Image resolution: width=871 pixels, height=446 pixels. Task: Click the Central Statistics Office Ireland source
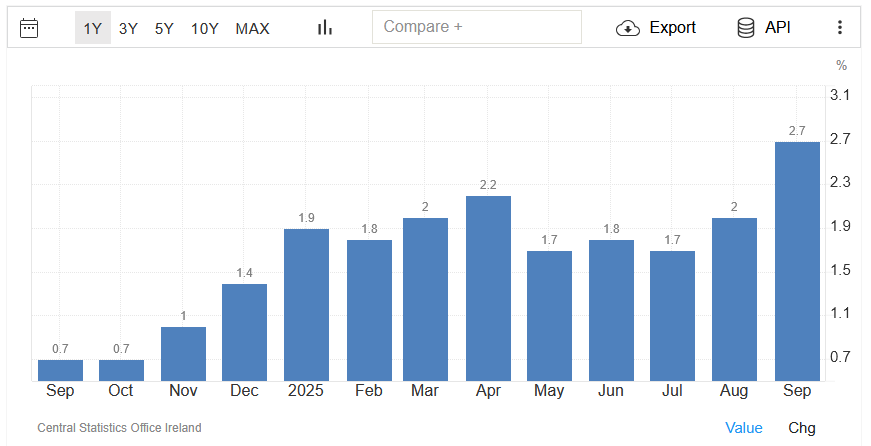click(x=119, y=428)
